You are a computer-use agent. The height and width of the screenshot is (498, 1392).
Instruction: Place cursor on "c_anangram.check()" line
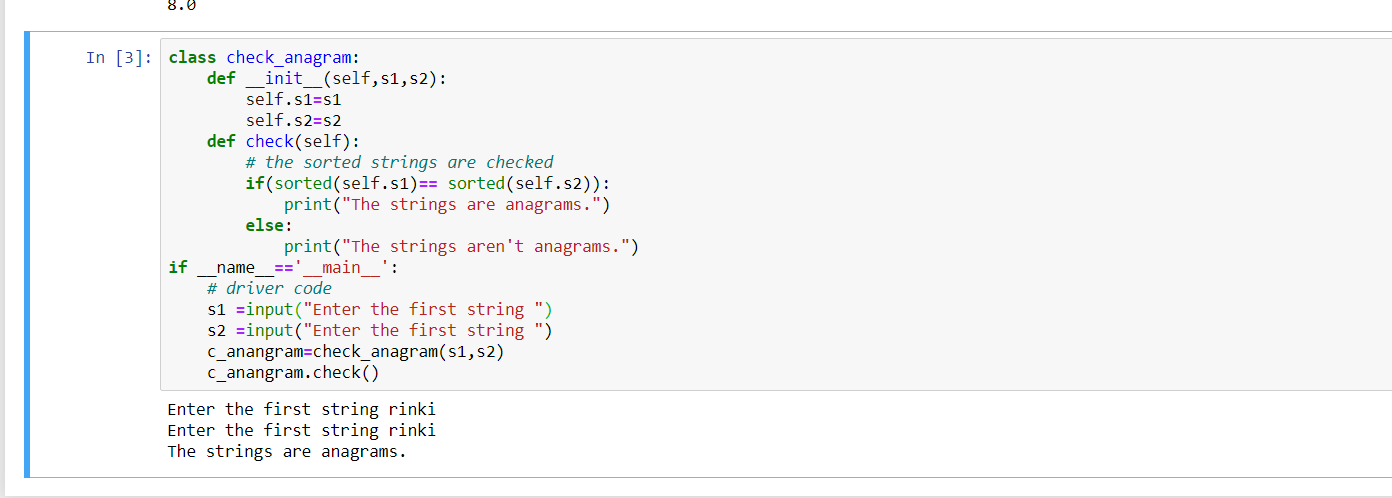pos(293,372)
